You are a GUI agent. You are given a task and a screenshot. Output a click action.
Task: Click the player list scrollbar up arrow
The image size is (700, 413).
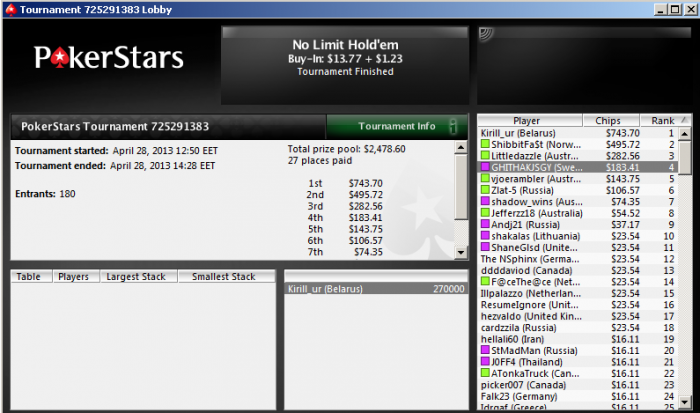pyautogui.click(x=685, y=133)
